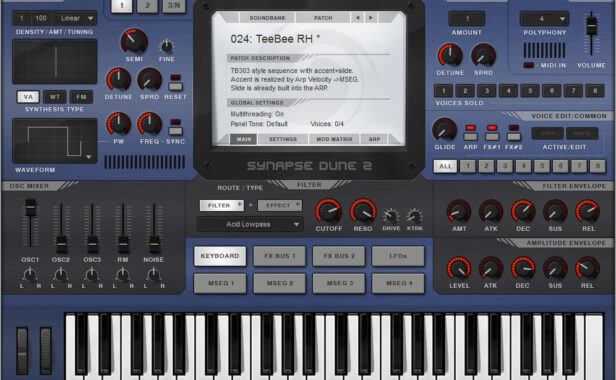The height and width of the screenshot is (380, 616).
Task: Switch to the MOD MATRIX tab
Action: pyautogui.click(x=334, y=139)
